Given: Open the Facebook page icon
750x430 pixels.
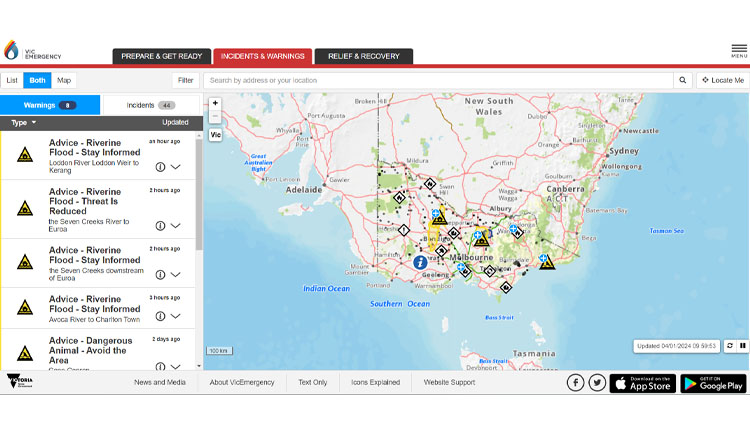Looking at the screenshot, I should [575, 383].
